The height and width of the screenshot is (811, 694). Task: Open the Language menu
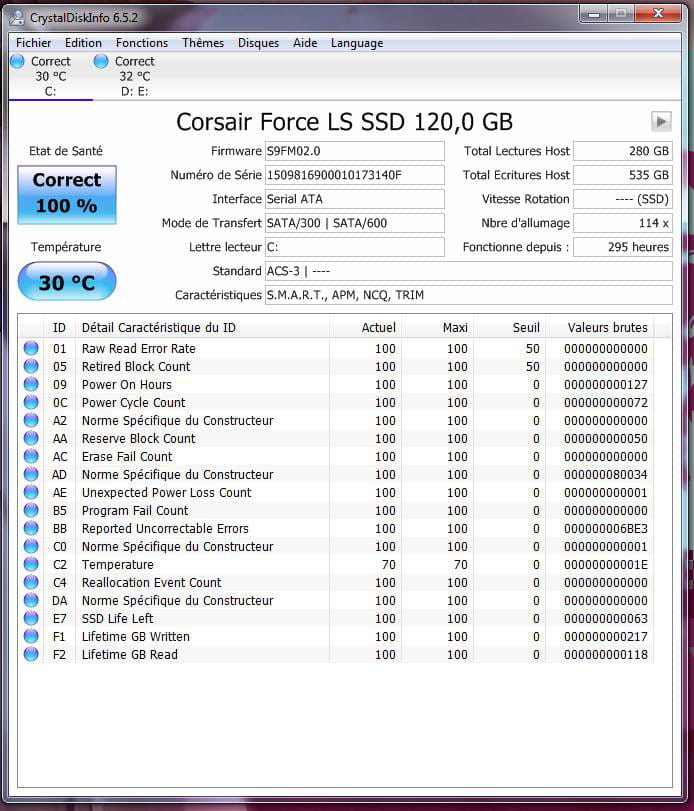click(357, 43)
